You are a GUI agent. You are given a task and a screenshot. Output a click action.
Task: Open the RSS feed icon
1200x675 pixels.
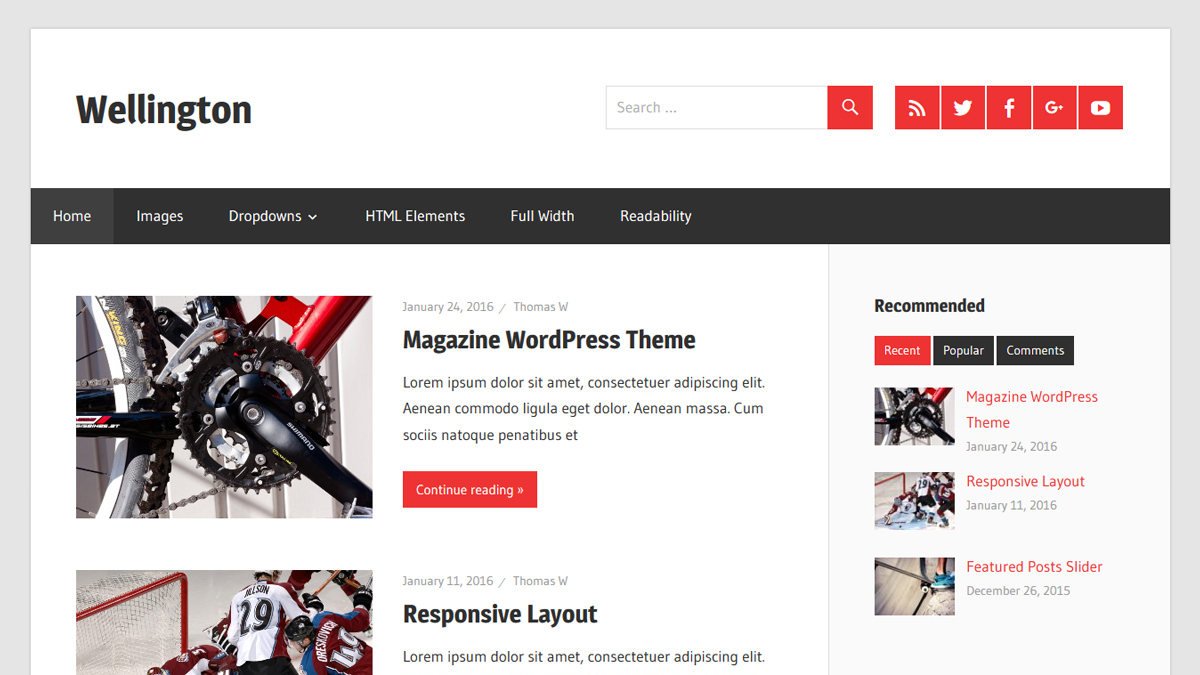point(917,107)
